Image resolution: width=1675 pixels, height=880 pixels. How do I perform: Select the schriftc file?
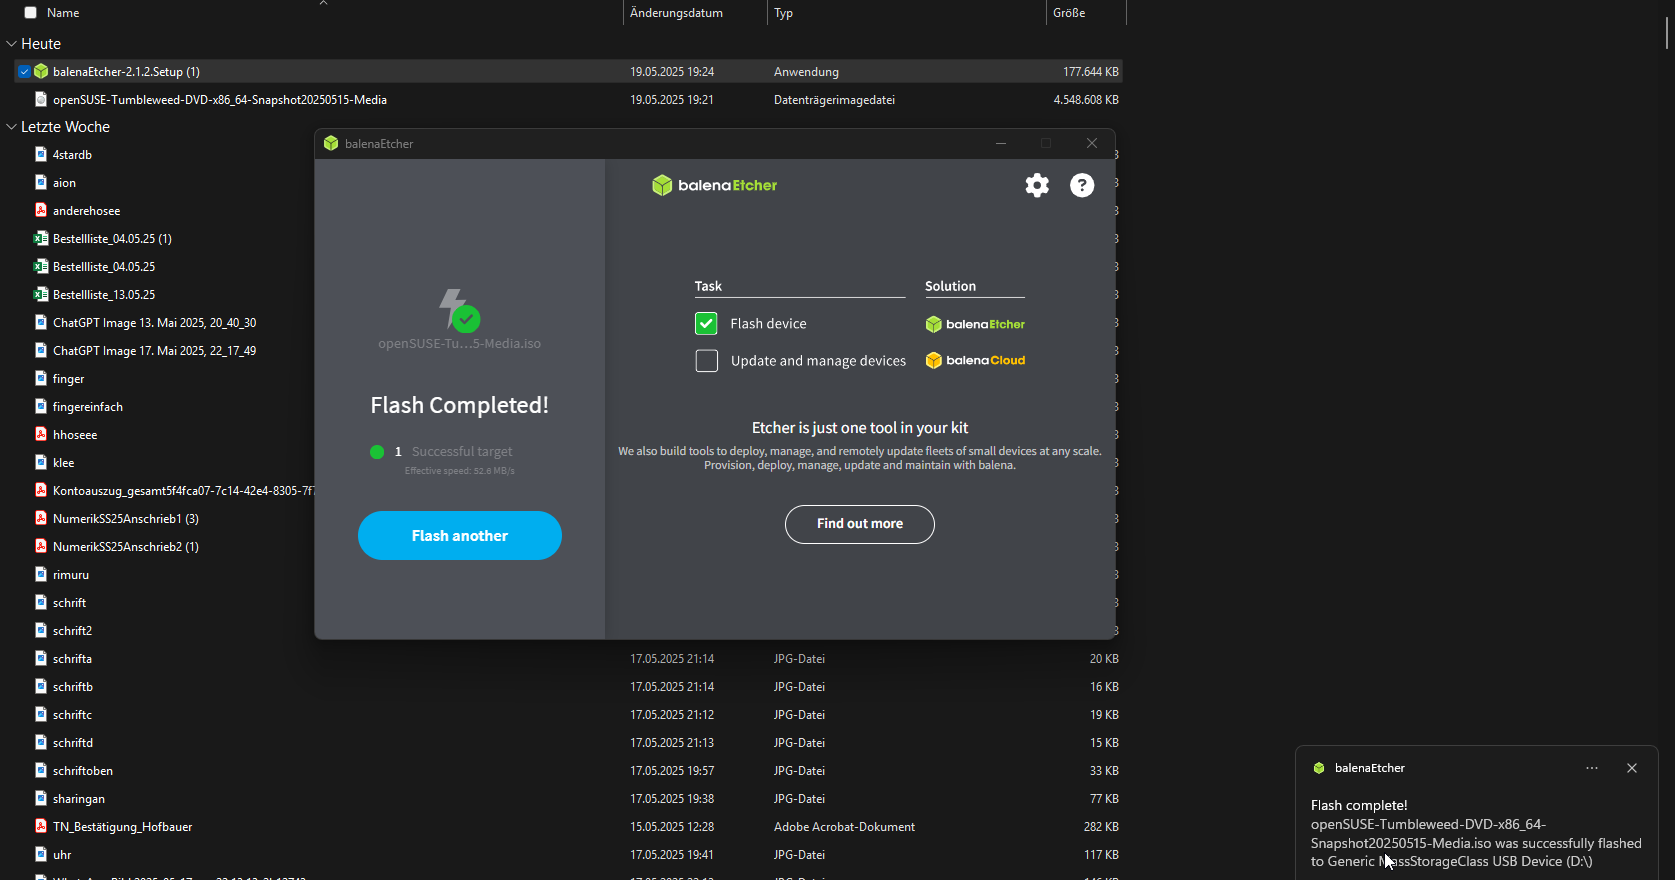point(72,714)
